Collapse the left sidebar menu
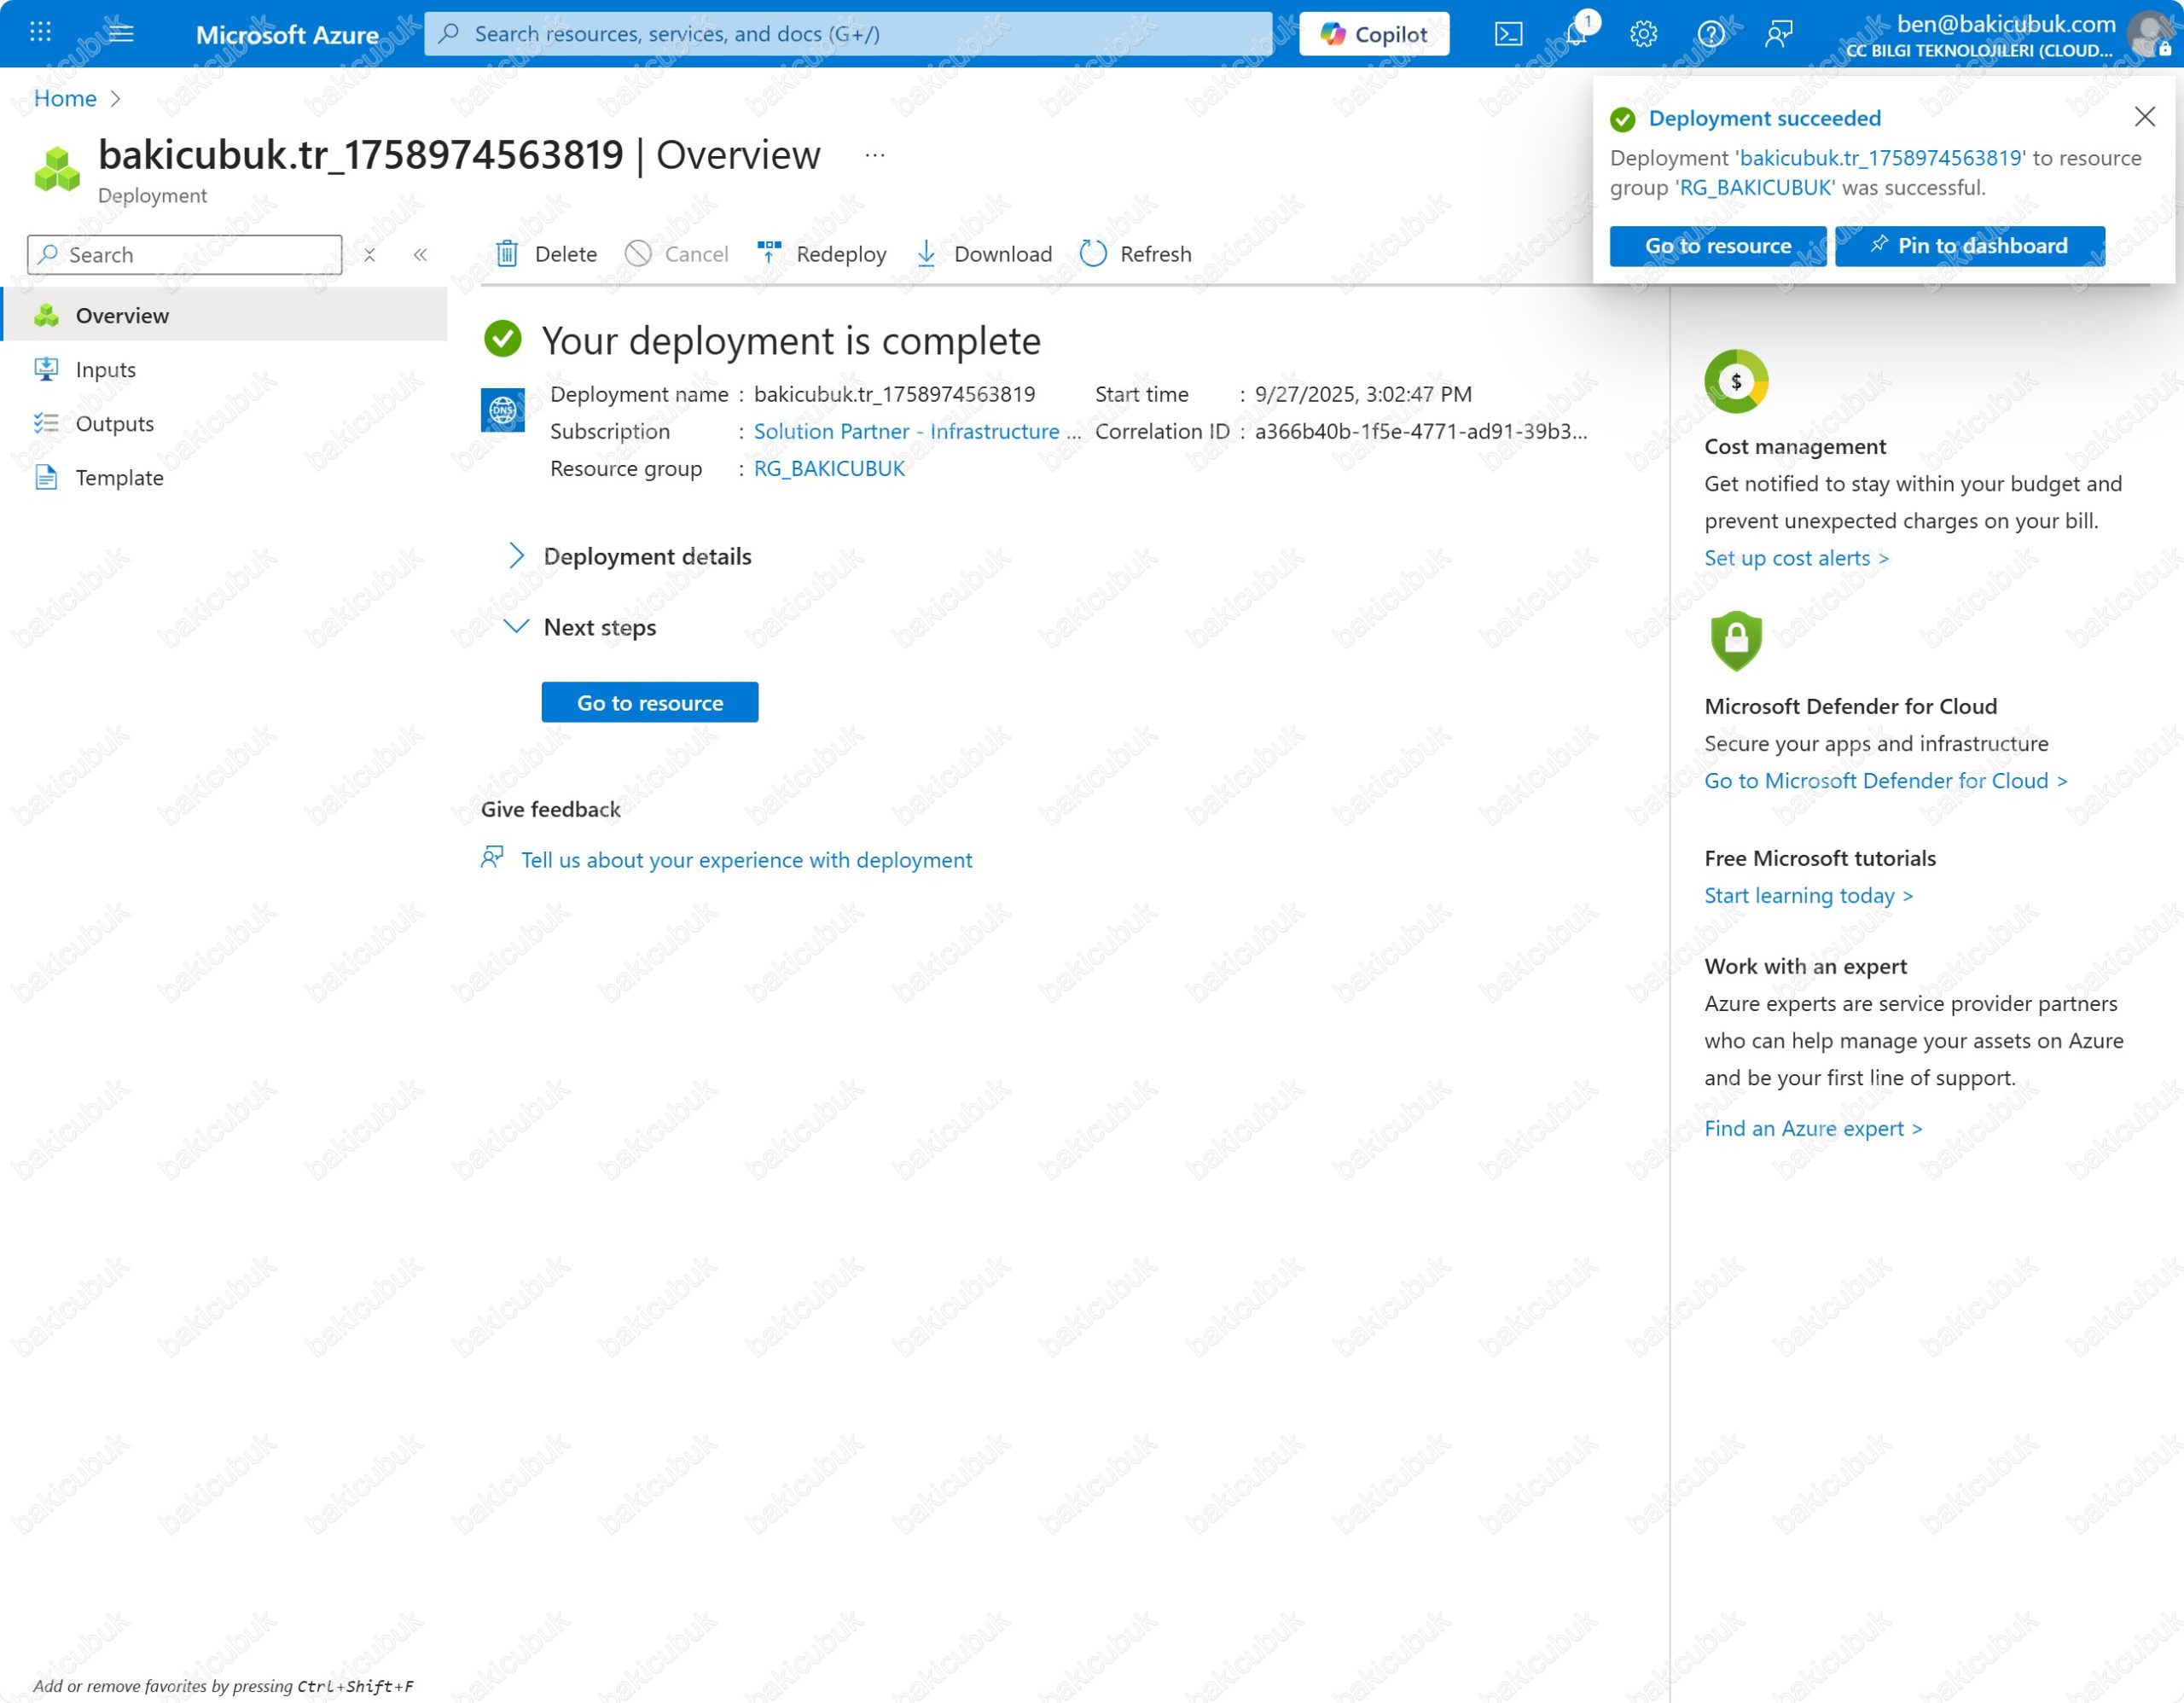This screenshot has height=1703, width=2184. 420,255
